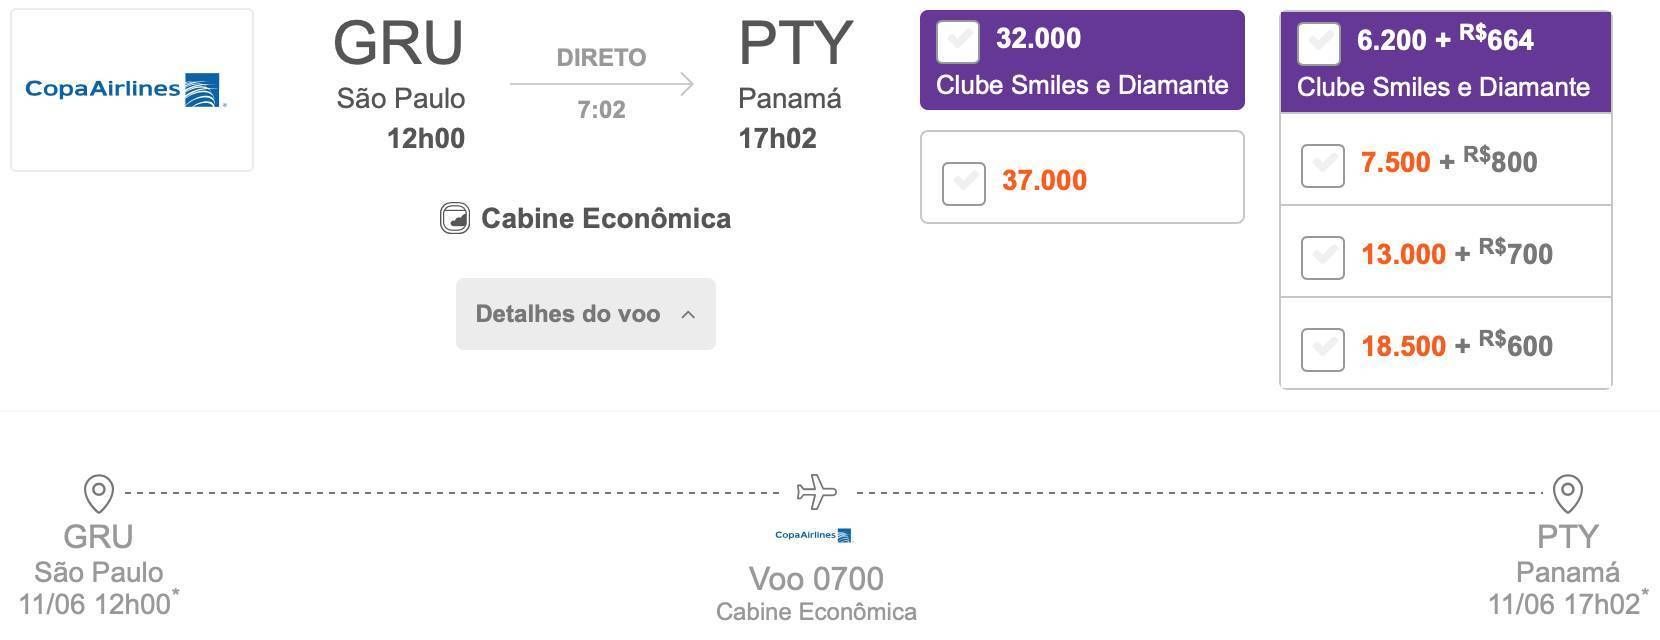This screenshot has width=1660, height=640.
Task: Click the cabin seat icon beside Cabine Econômica
Action: point(455,218)
